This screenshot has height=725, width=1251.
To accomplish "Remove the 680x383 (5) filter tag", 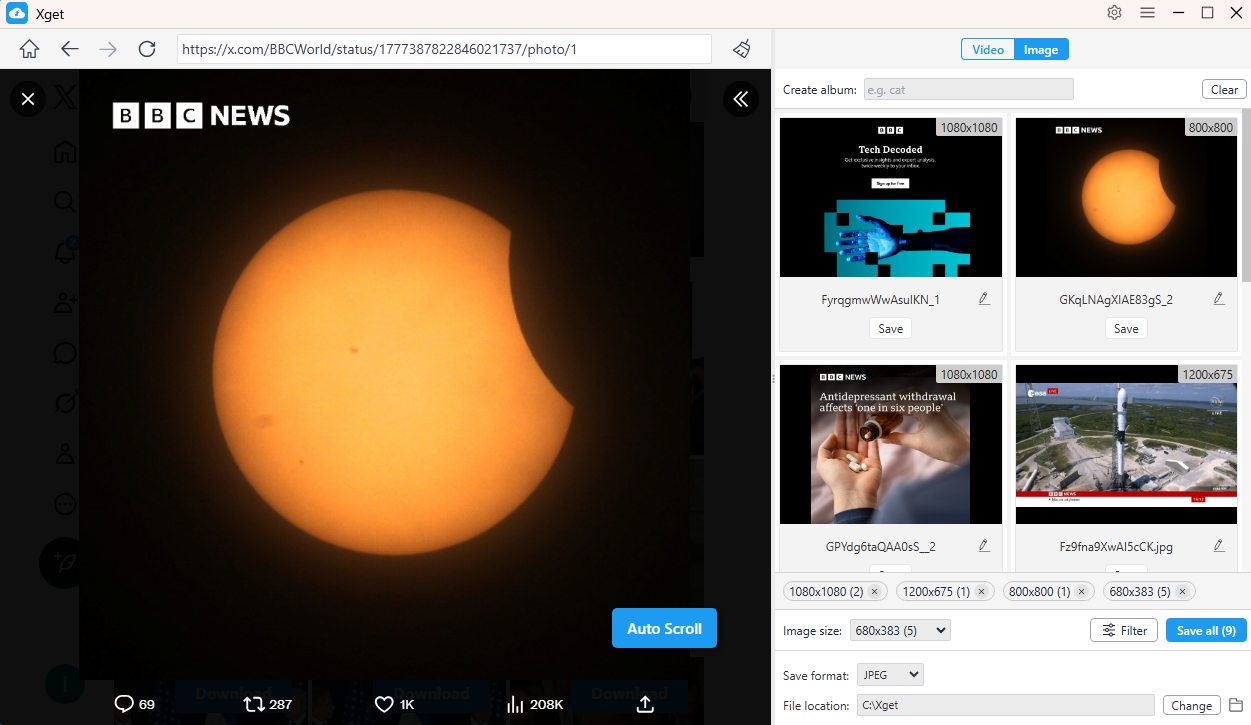I will tap(1182, 592).
